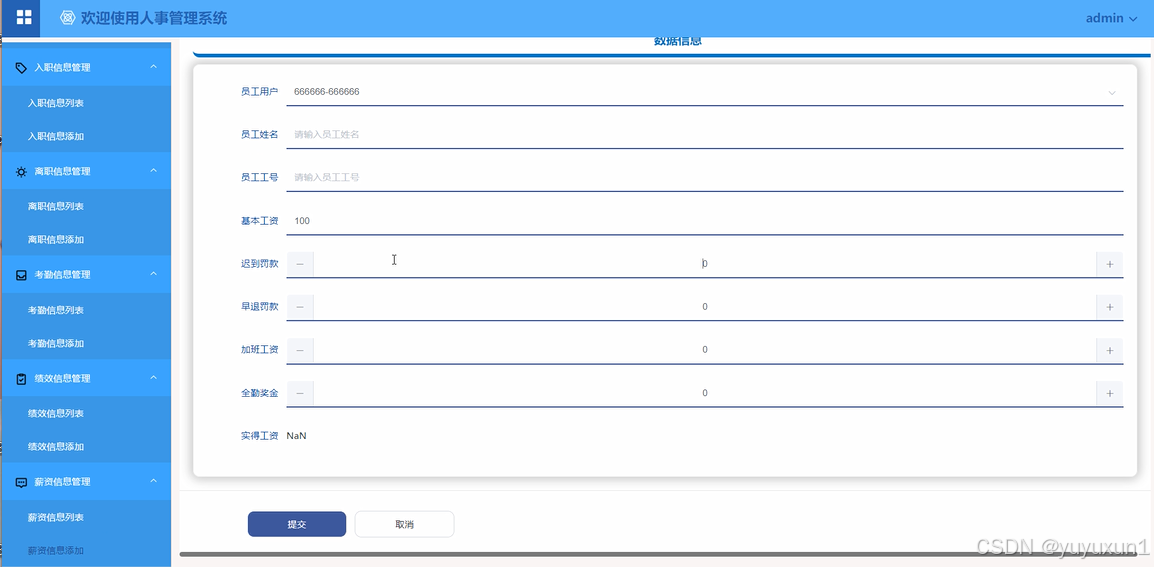
Task: Click the 迟到罚款 number value field
Action: (x=704, y=264)
